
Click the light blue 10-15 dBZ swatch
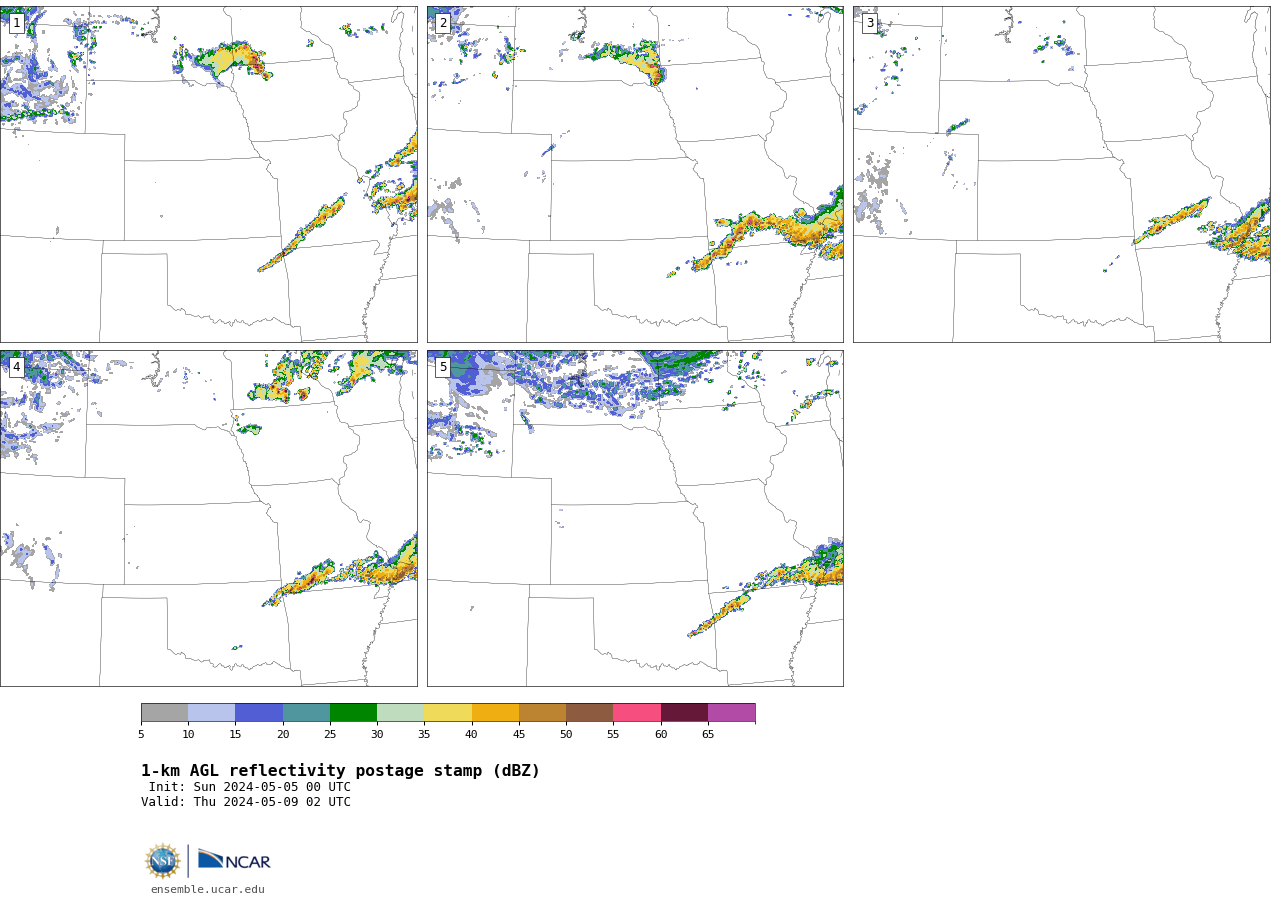pyautogui.click(x=211, y=713)
